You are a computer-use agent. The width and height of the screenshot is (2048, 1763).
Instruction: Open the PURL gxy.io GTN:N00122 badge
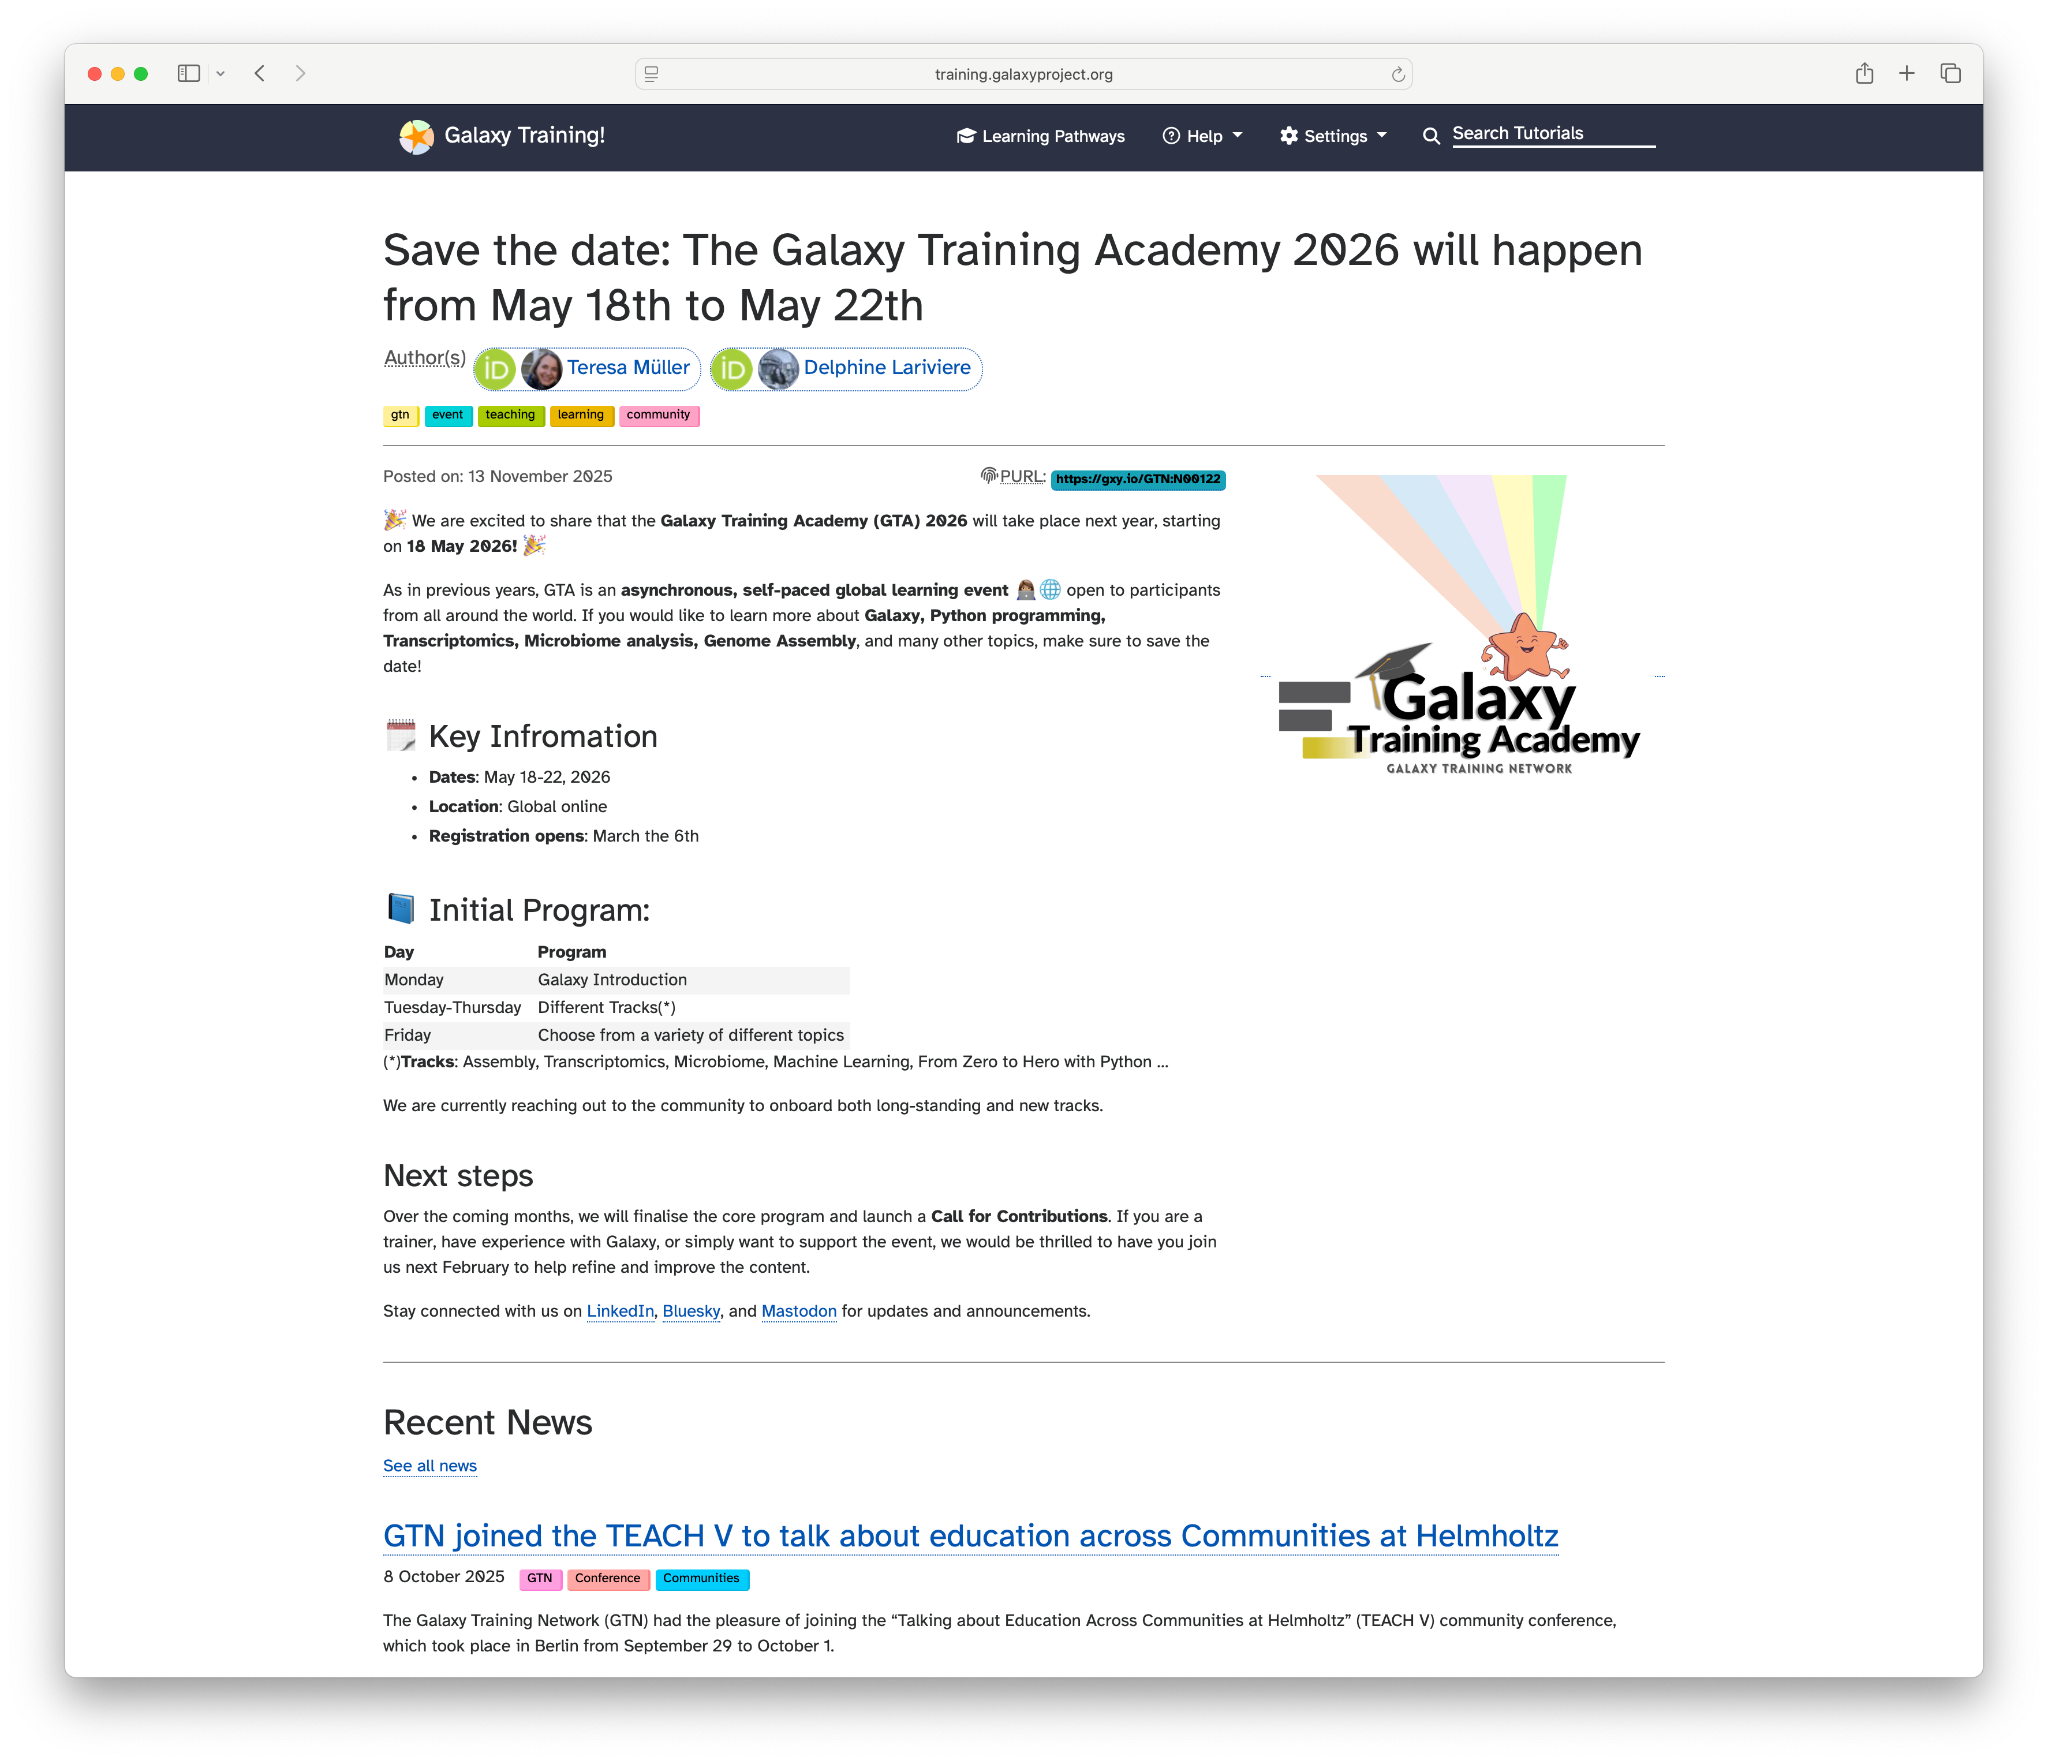(x=1138, y=479)
